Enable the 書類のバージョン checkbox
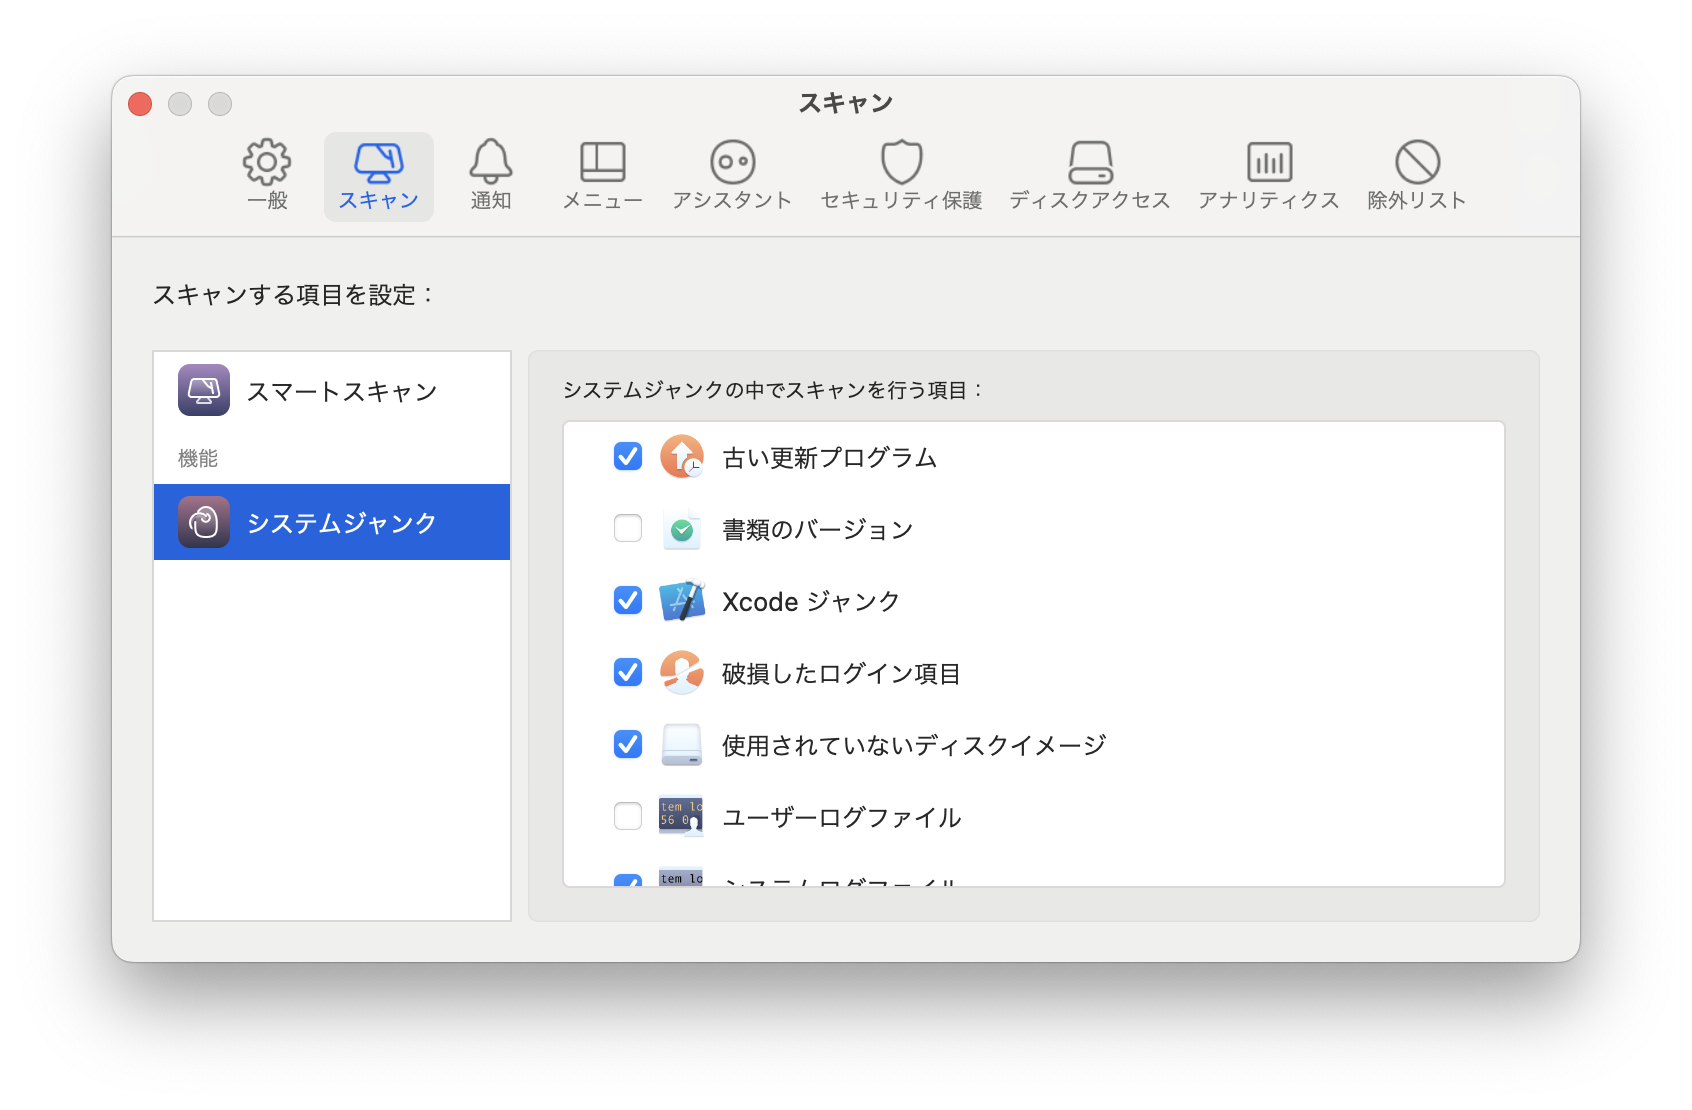Viewport: 1692px width, 1110px height. click(x=628, y=528)
